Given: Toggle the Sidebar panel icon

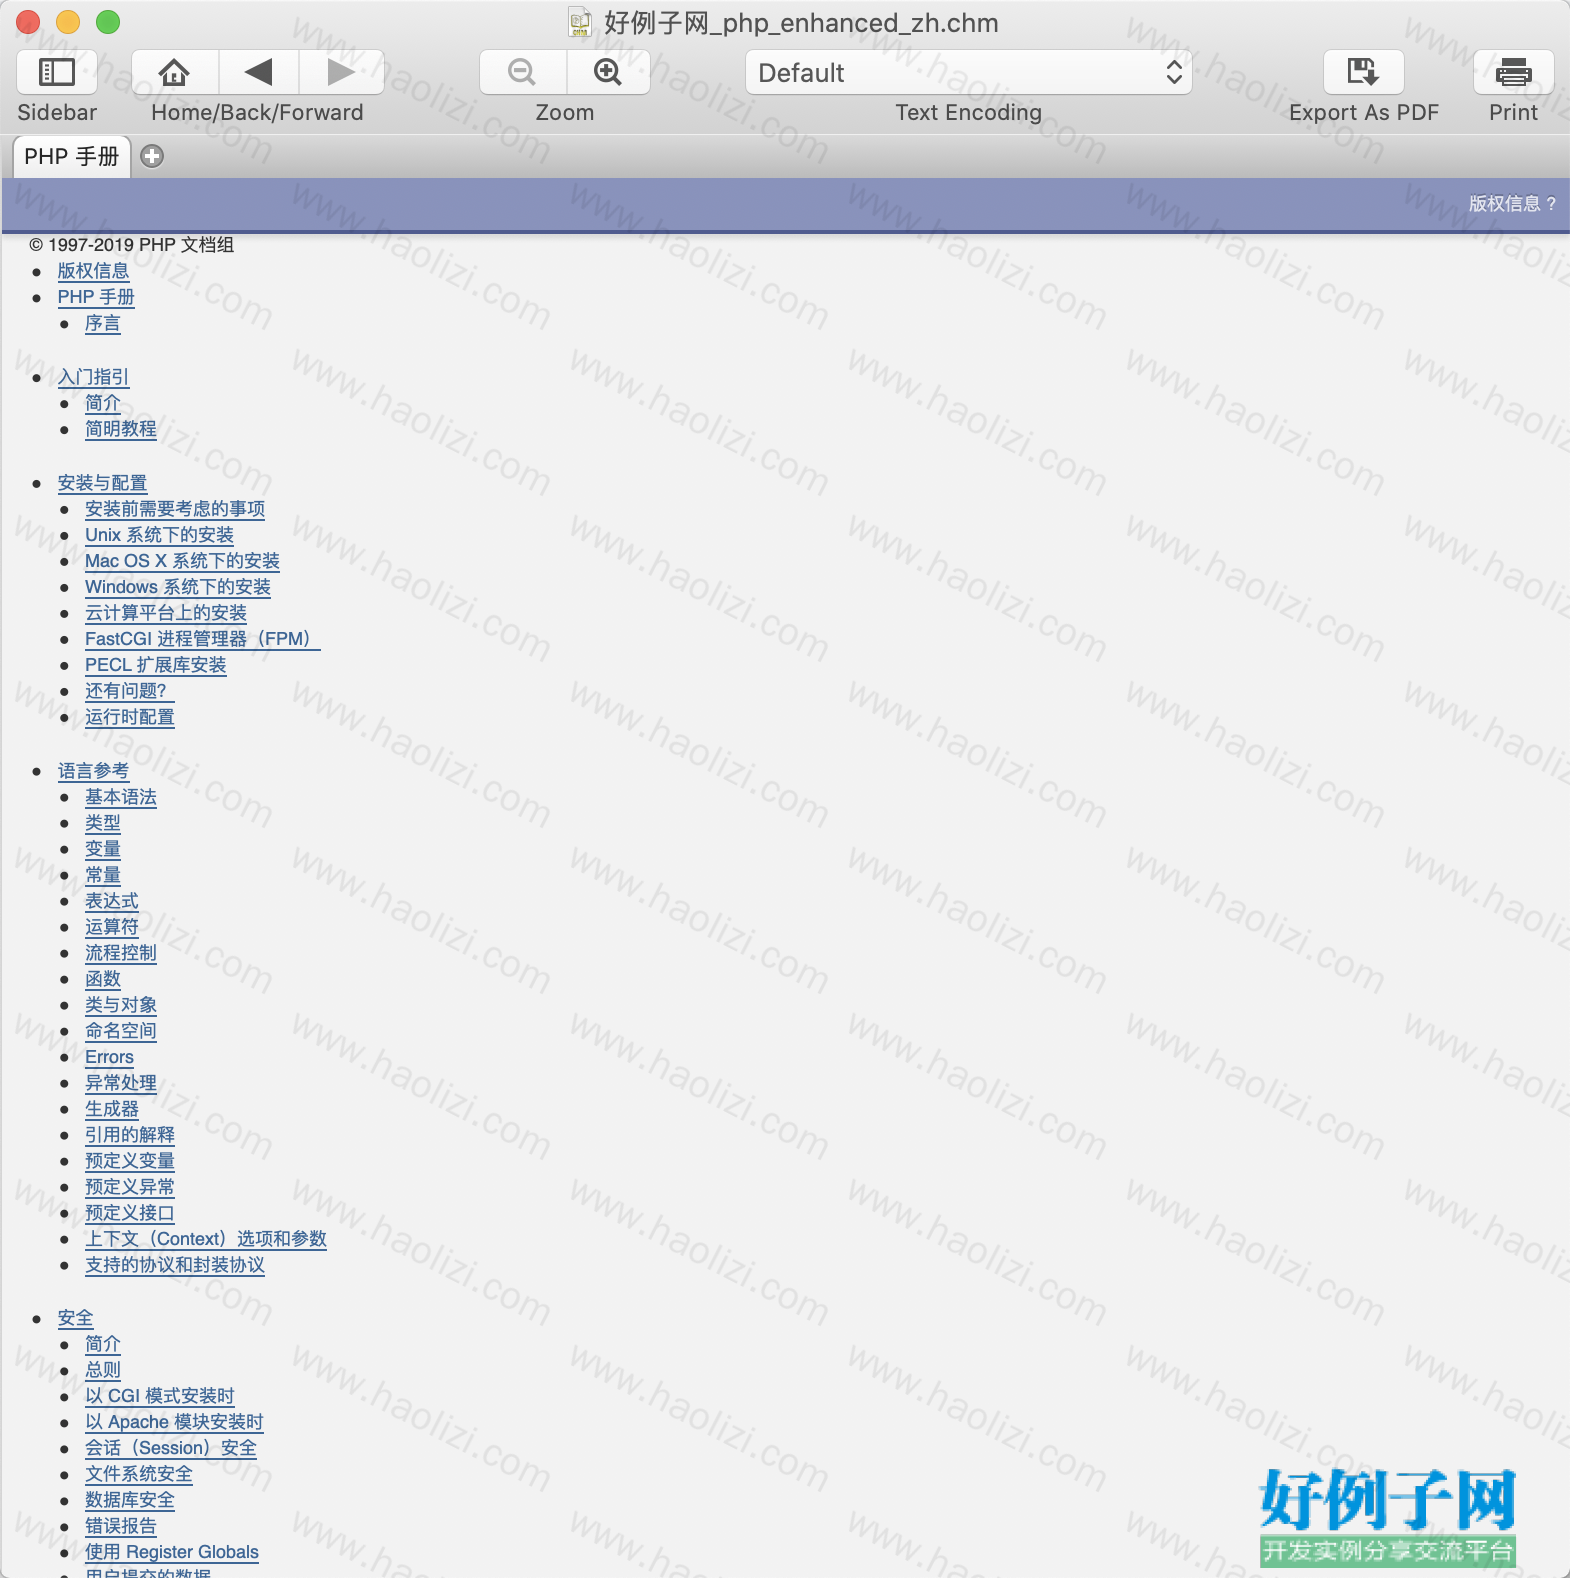Looking at the screenshot, I should (57, 72).
